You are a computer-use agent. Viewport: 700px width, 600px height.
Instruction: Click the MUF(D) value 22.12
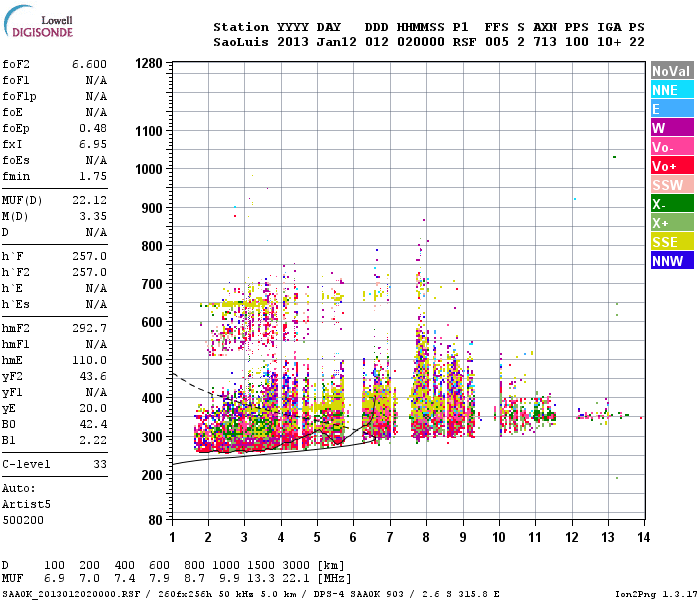pos(89,200)
